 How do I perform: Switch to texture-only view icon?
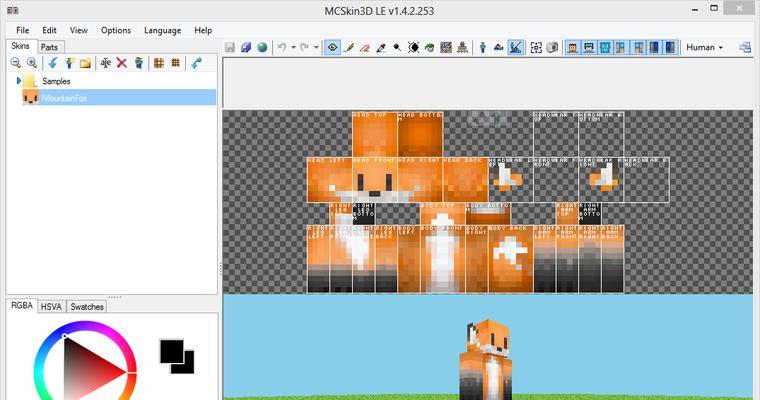pyautogui.click(x=499, y=48)
